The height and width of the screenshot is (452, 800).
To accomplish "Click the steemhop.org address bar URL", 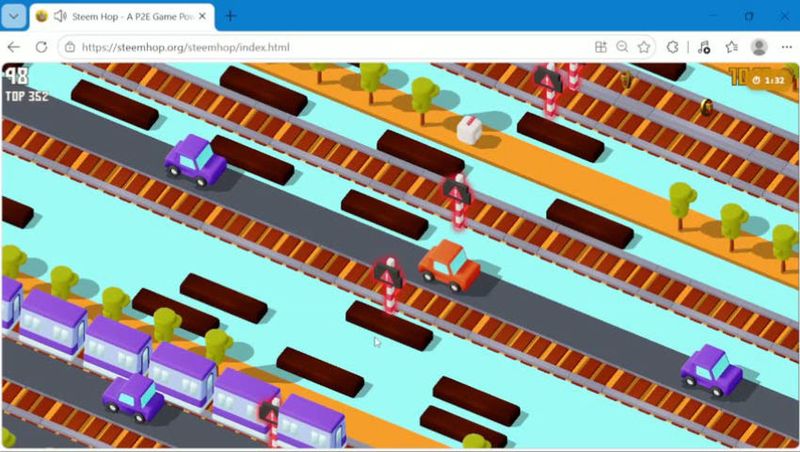I will click(x=185, y=47).
